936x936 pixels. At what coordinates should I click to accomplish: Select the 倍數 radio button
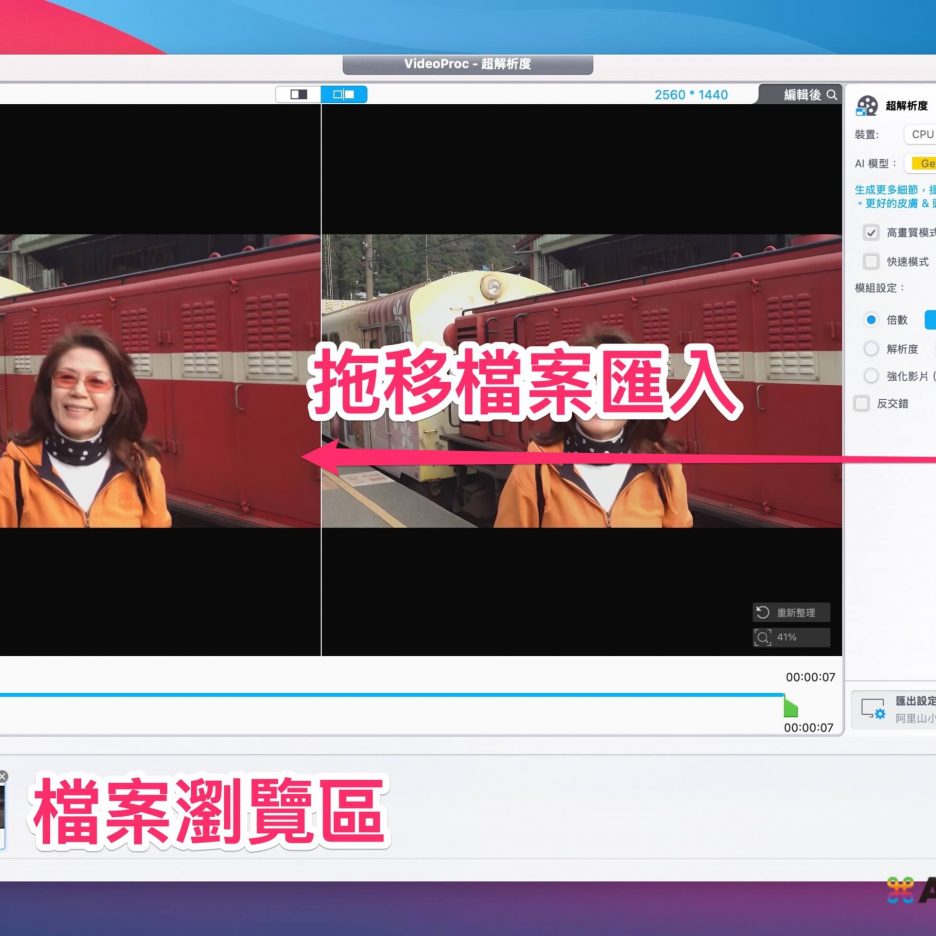tap(871, 320)
